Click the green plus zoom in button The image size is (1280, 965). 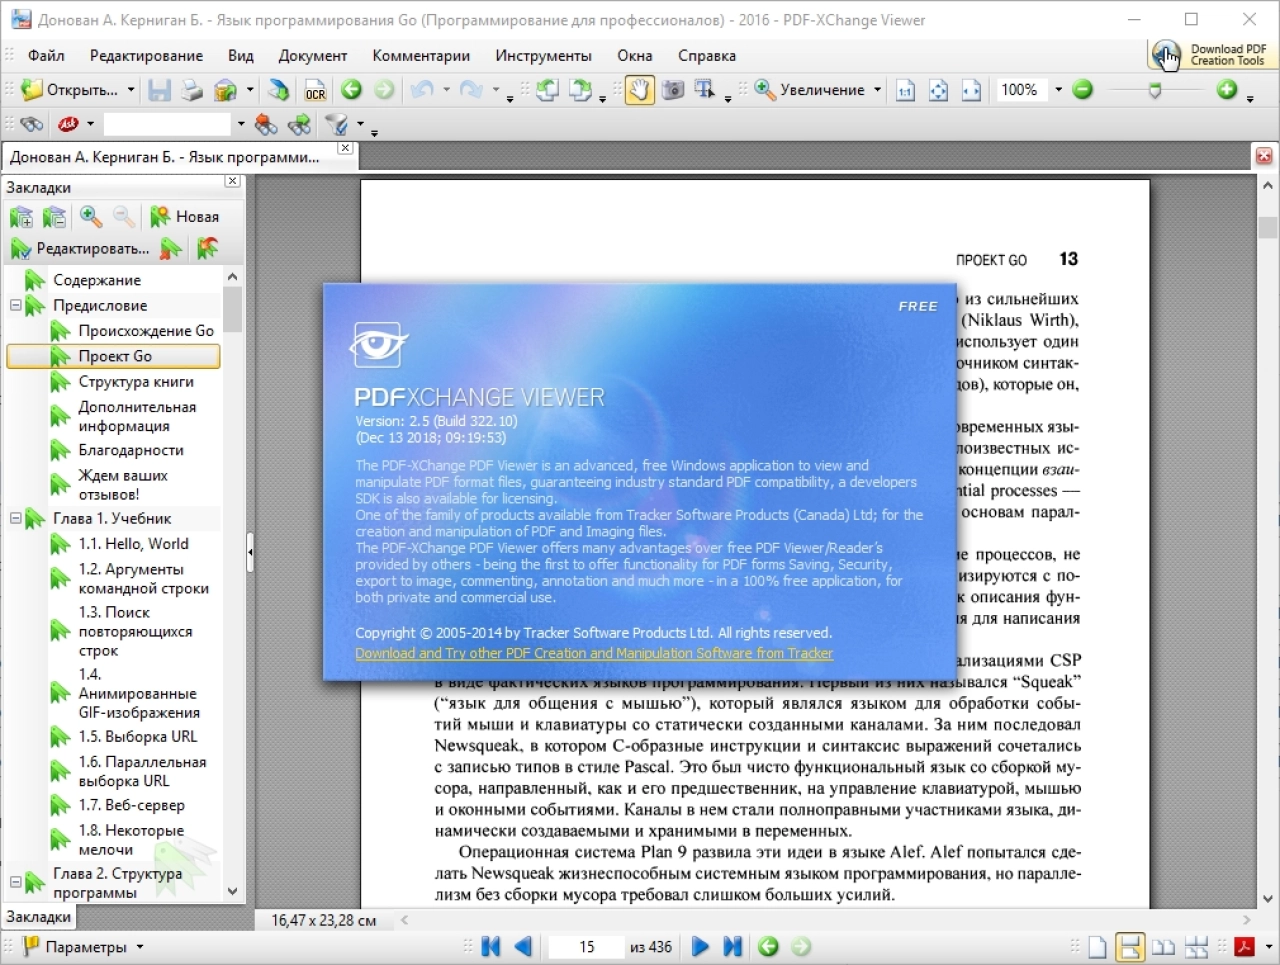click(1227, 90)
